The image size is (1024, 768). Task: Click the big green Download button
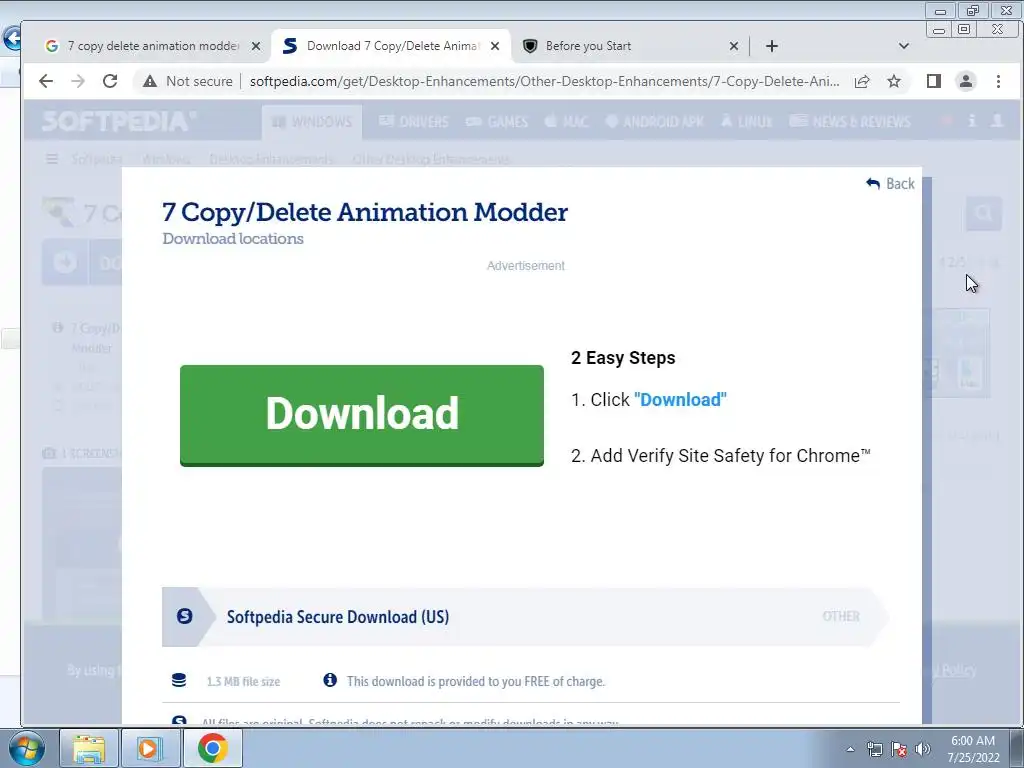pos(362,415)
